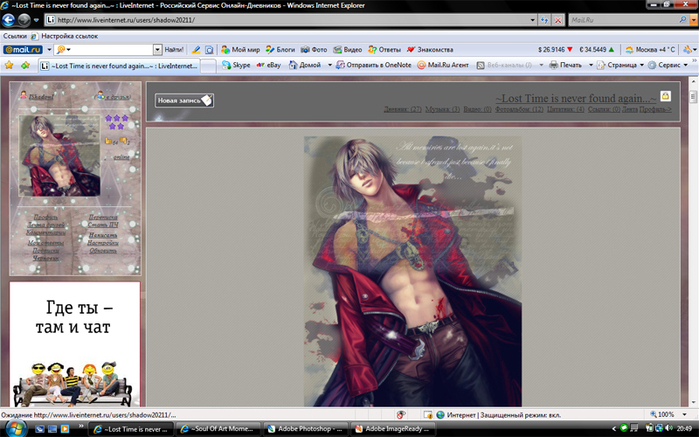This screenshot has height=437, width=699.
Task: Open Мой мир toolbar item
Action: [x=241, y=49]
